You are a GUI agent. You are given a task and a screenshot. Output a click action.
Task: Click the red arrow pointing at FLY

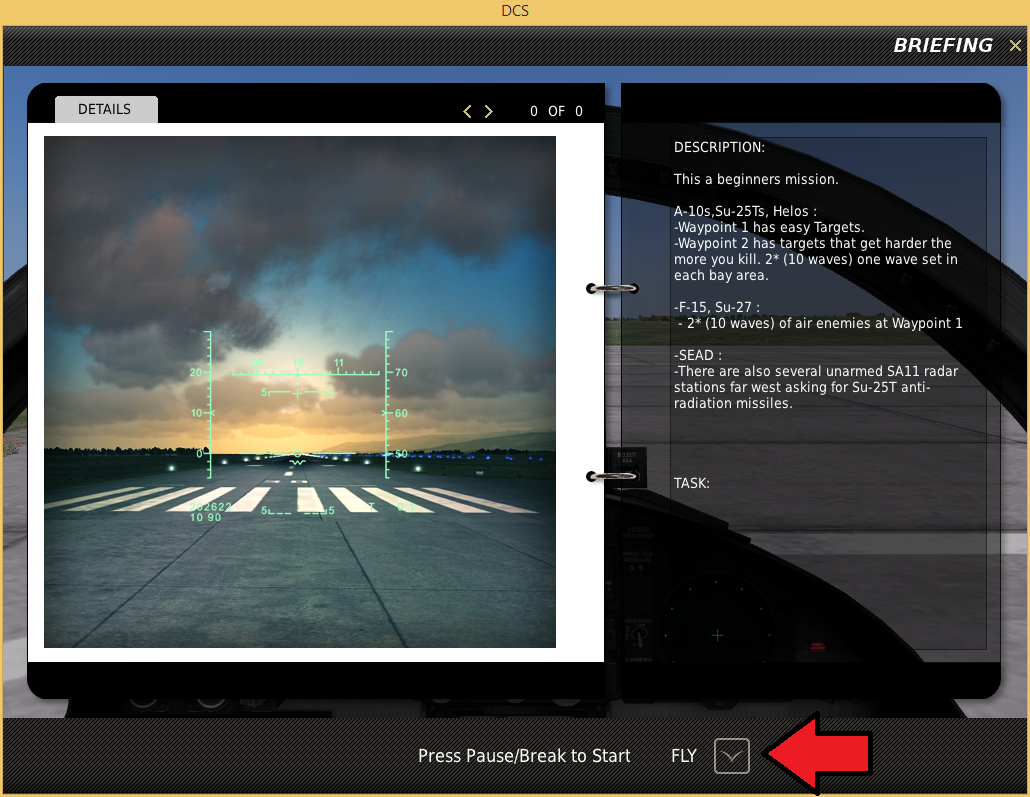819,754
